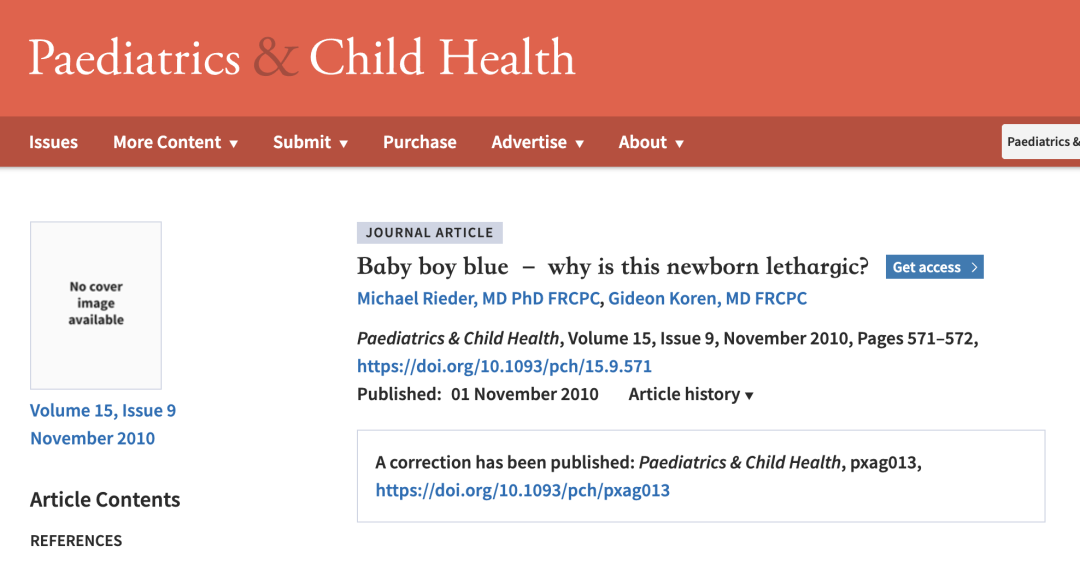The image size is (1080, 563).
Task: Click the Get access arrow chevron
Action: point(975,267)
